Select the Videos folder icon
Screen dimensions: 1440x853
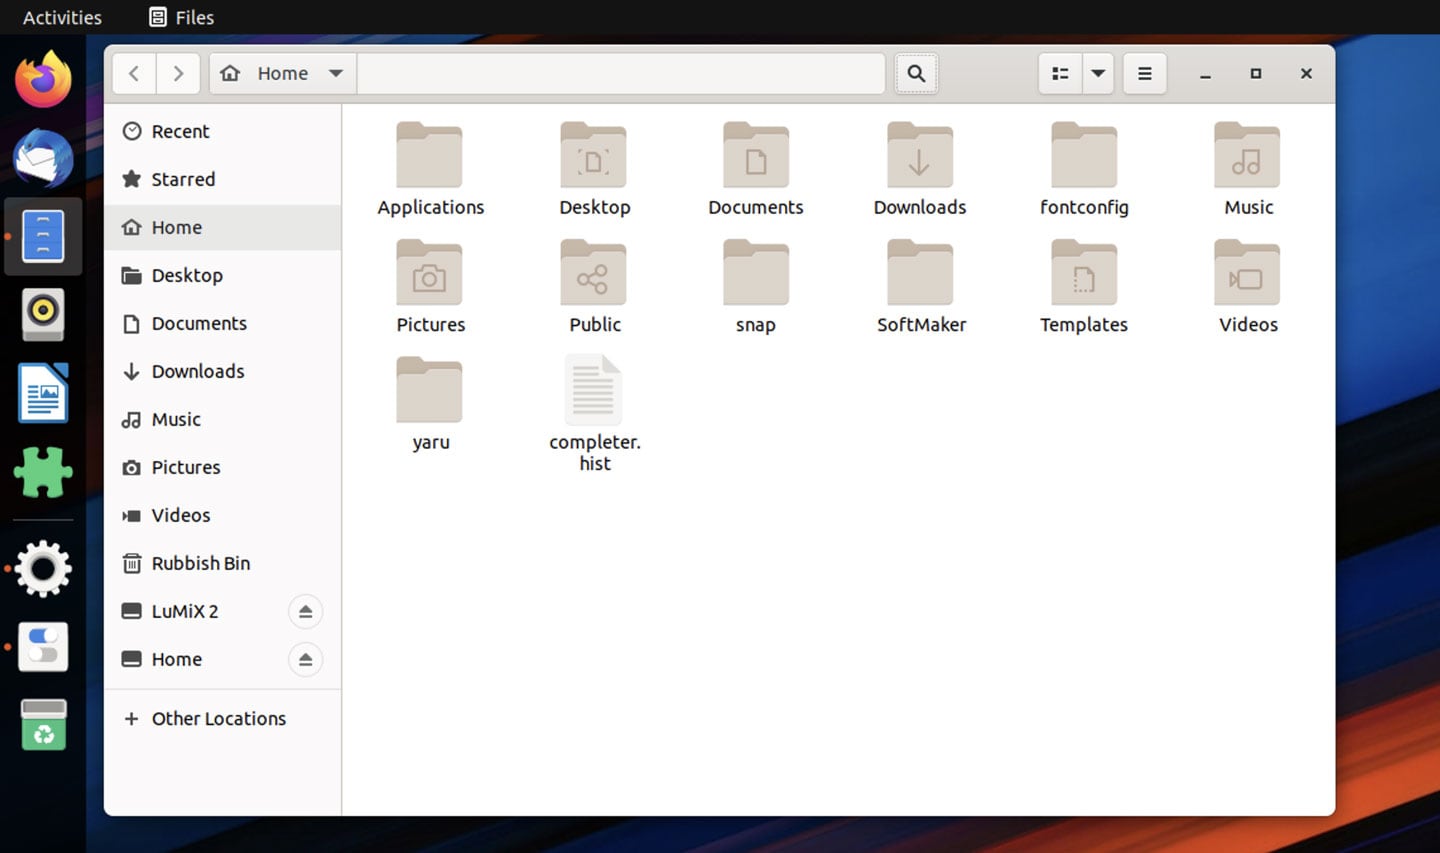1247,272
